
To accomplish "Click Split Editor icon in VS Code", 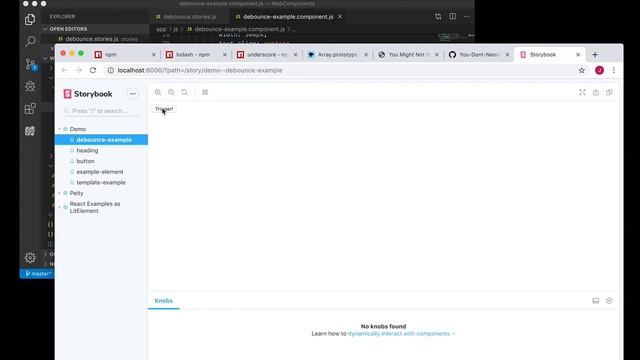I will tap(453, 16).
